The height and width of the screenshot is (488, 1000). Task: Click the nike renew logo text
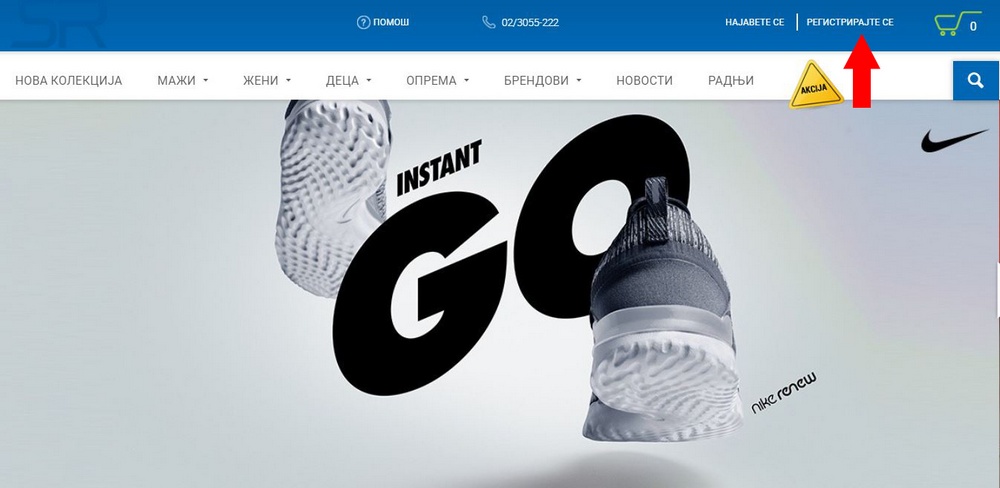tap(784, 393)
